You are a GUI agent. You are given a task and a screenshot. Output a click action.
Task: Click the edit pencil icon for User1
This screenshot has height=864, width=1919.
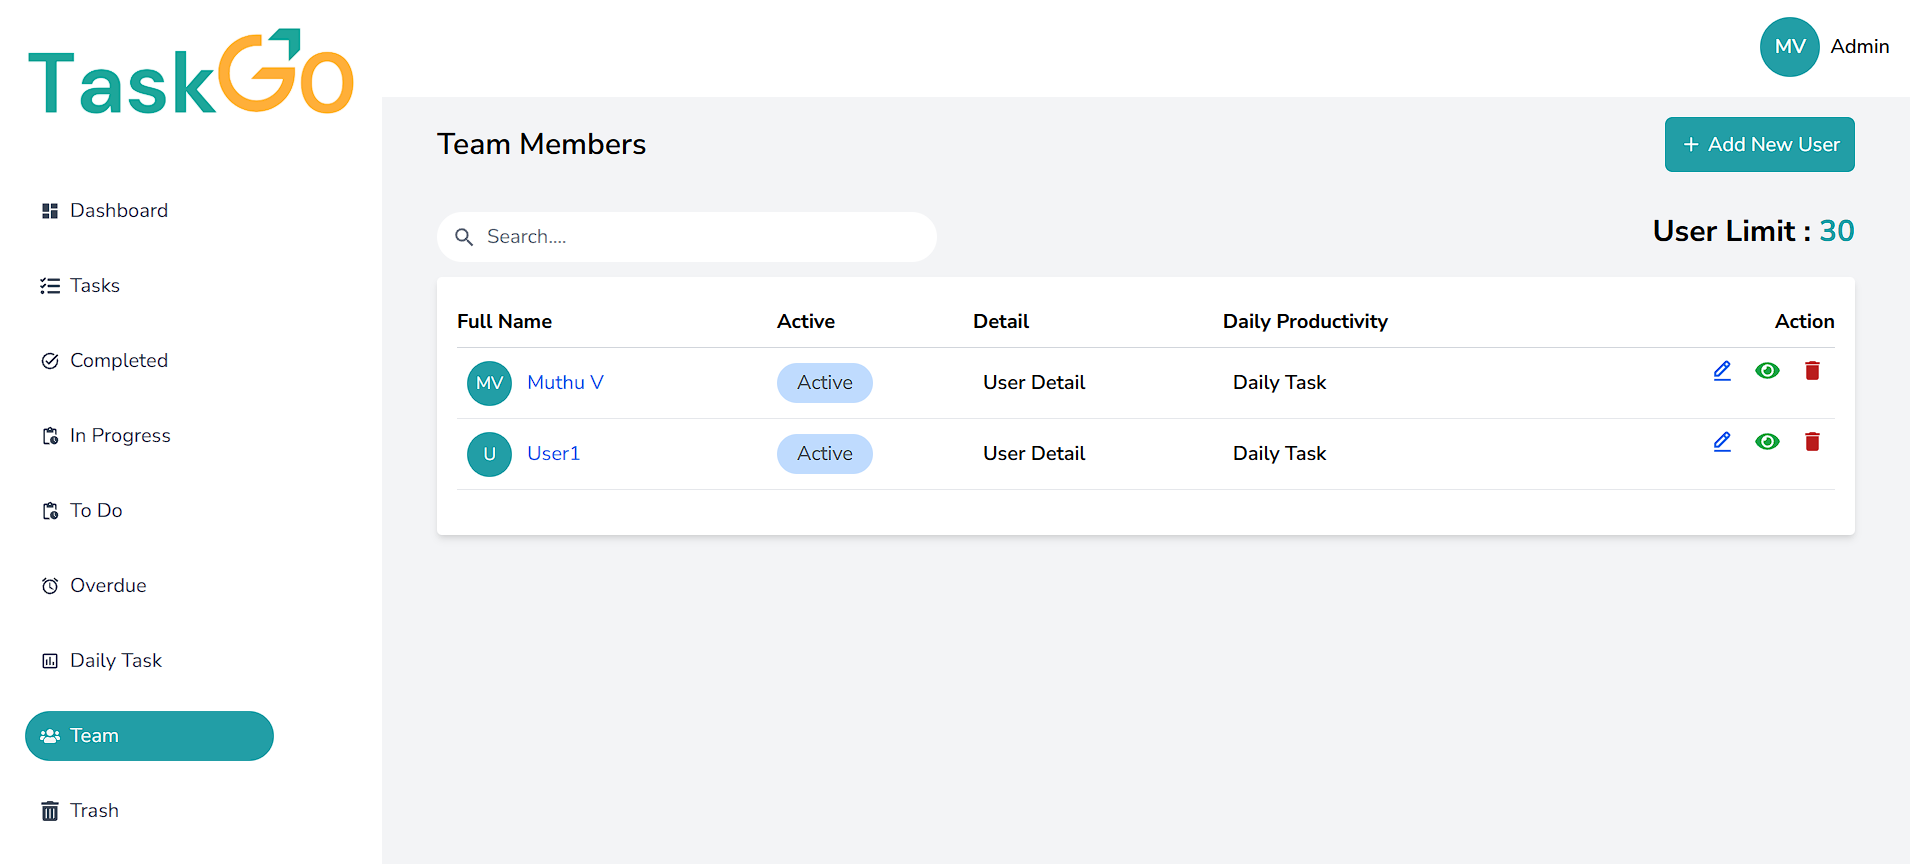coord(1721,442)
